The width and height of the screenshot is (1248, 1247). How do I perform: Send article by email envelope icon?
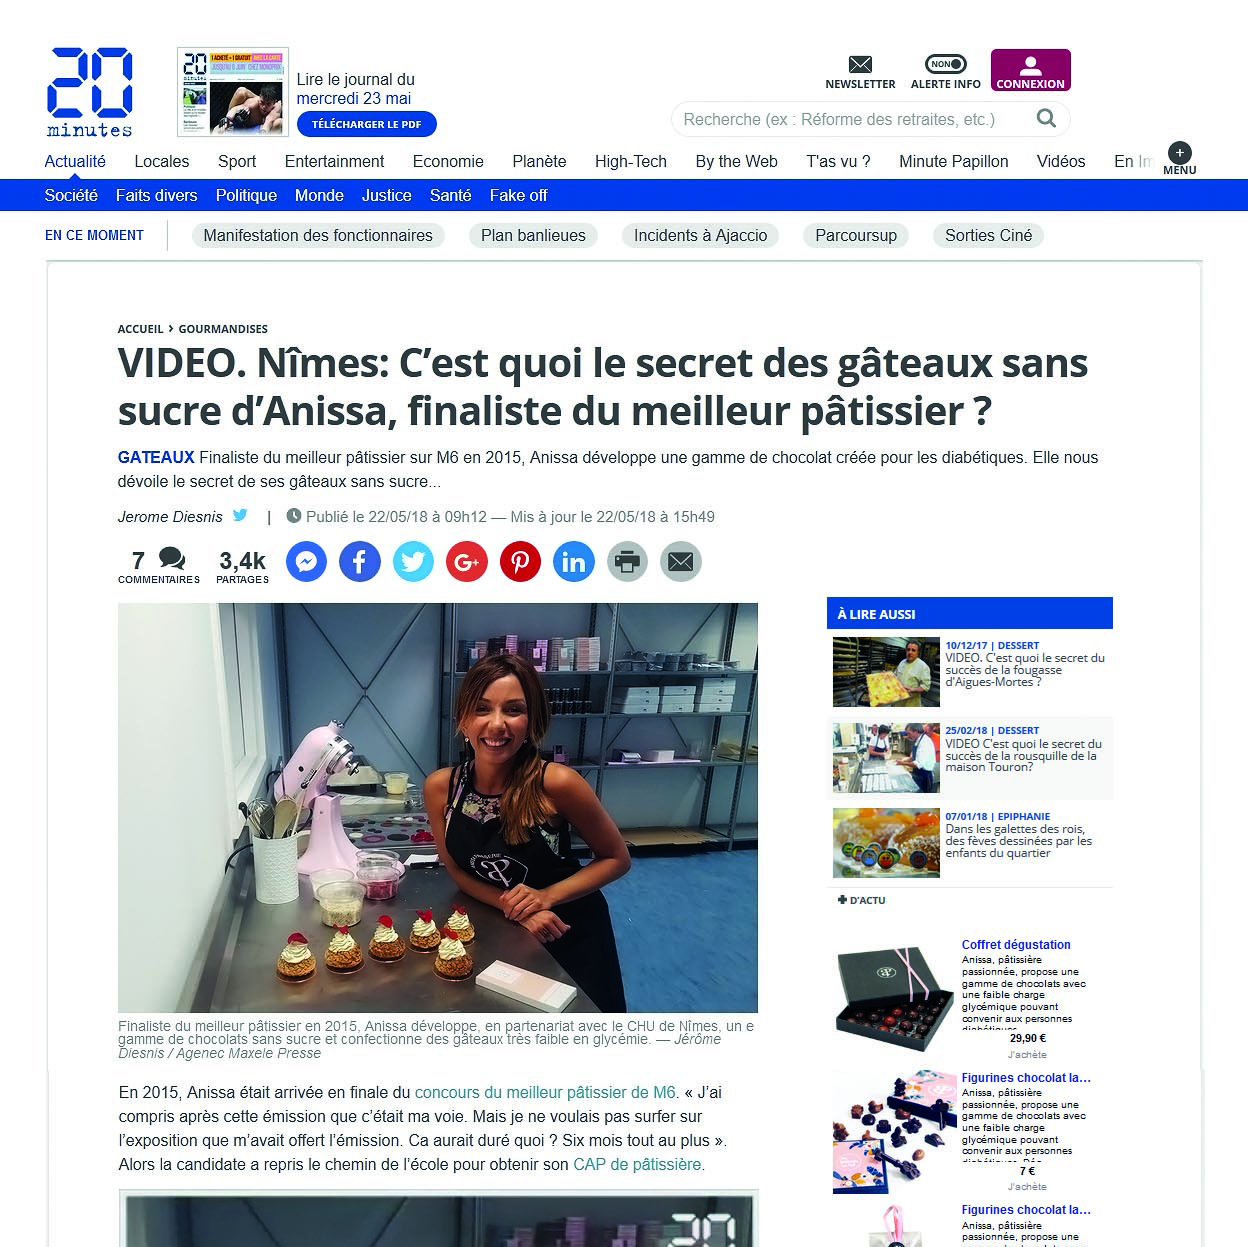(681, 562)
